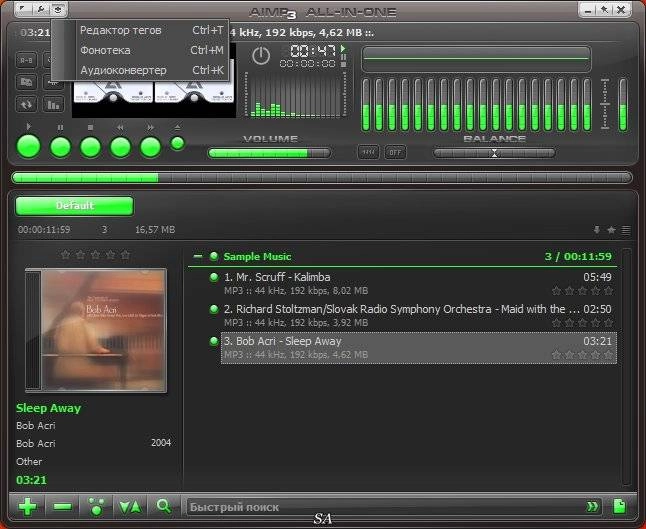
Task: Open the sort menu VA arrows button
Action: (130, 507)
